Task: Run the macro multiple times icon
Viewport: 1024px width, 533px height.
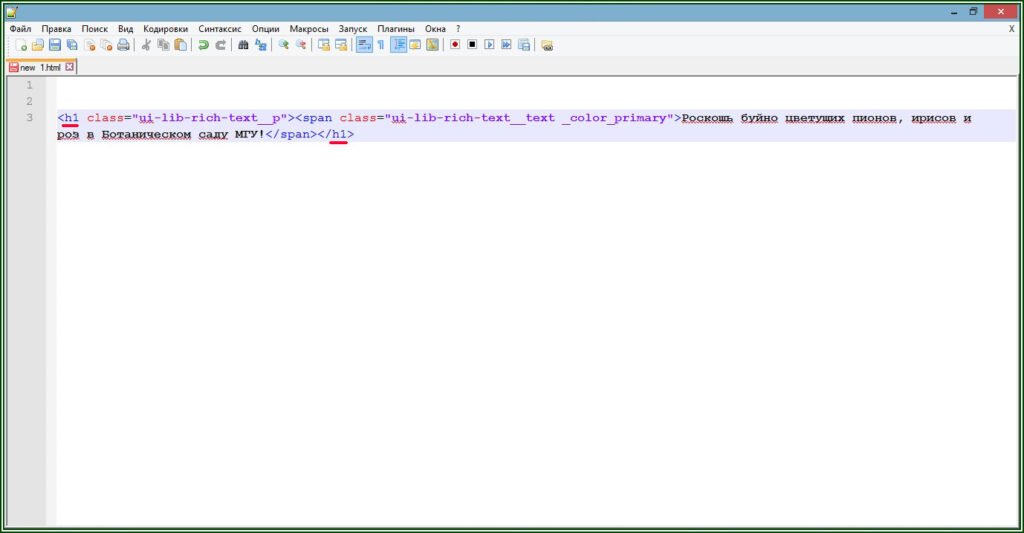Action: pyautogui.click(x=506, y=45)
